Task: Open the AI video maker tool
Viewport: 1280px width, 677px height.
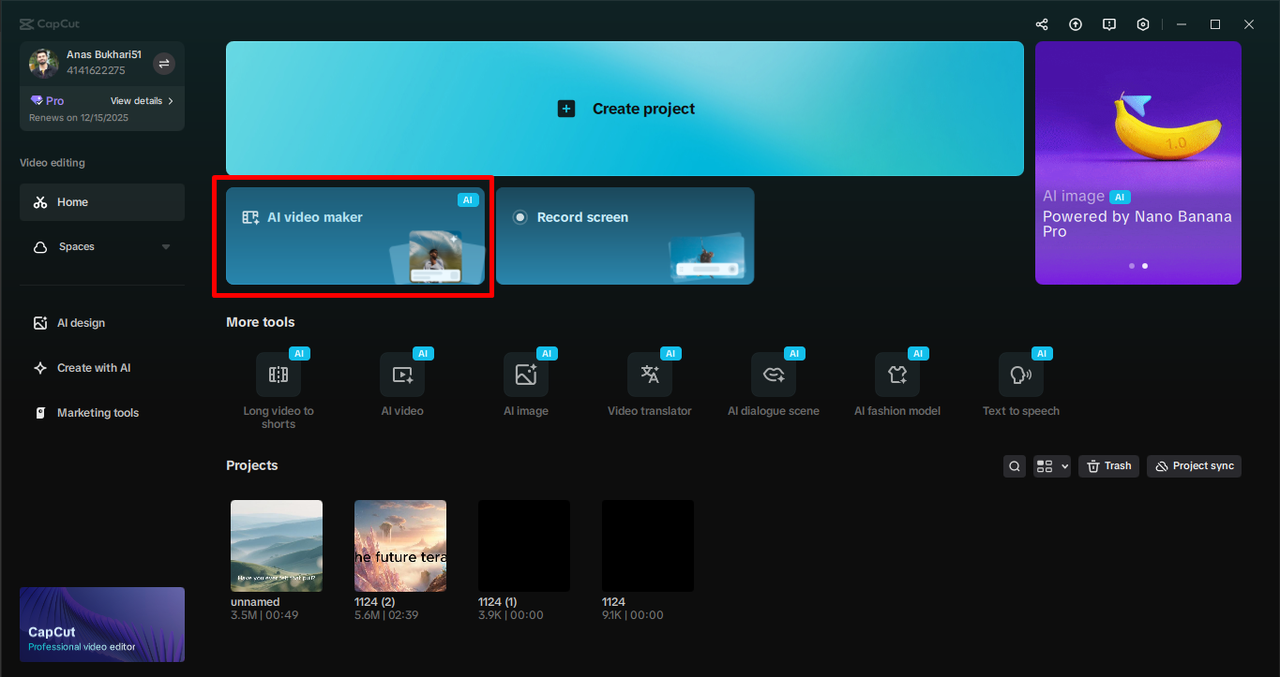Action: (354, 235)
